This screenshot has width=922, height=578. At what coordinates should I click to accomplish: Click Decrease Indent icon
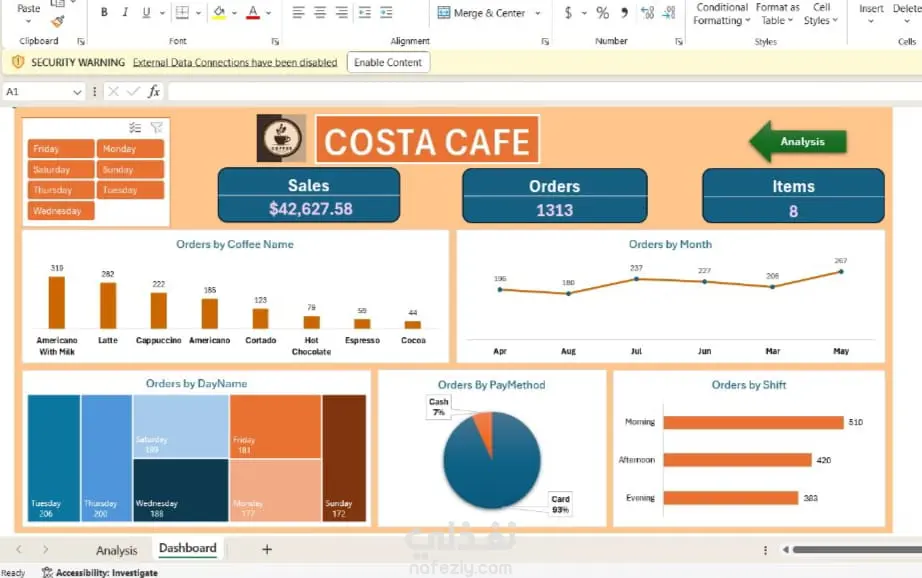365,12
